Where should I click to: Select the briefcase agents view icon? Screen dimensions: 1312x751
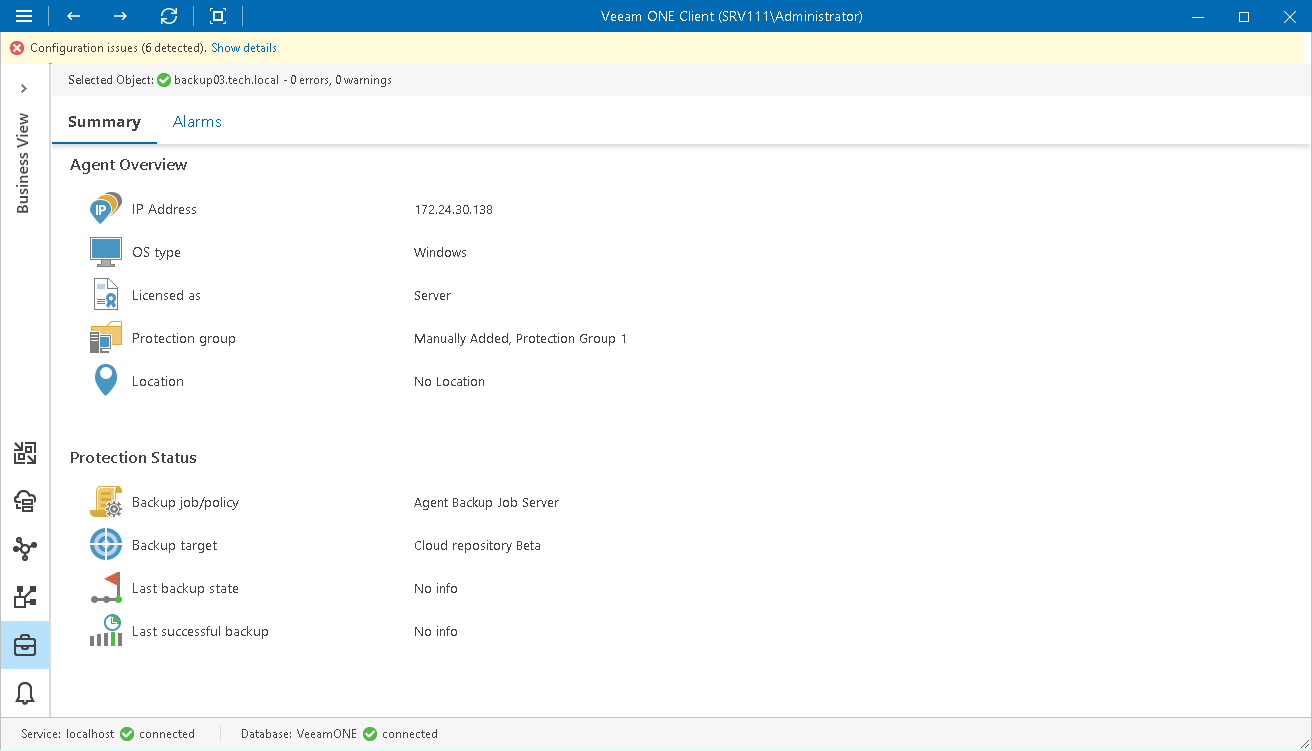point(25,644)
